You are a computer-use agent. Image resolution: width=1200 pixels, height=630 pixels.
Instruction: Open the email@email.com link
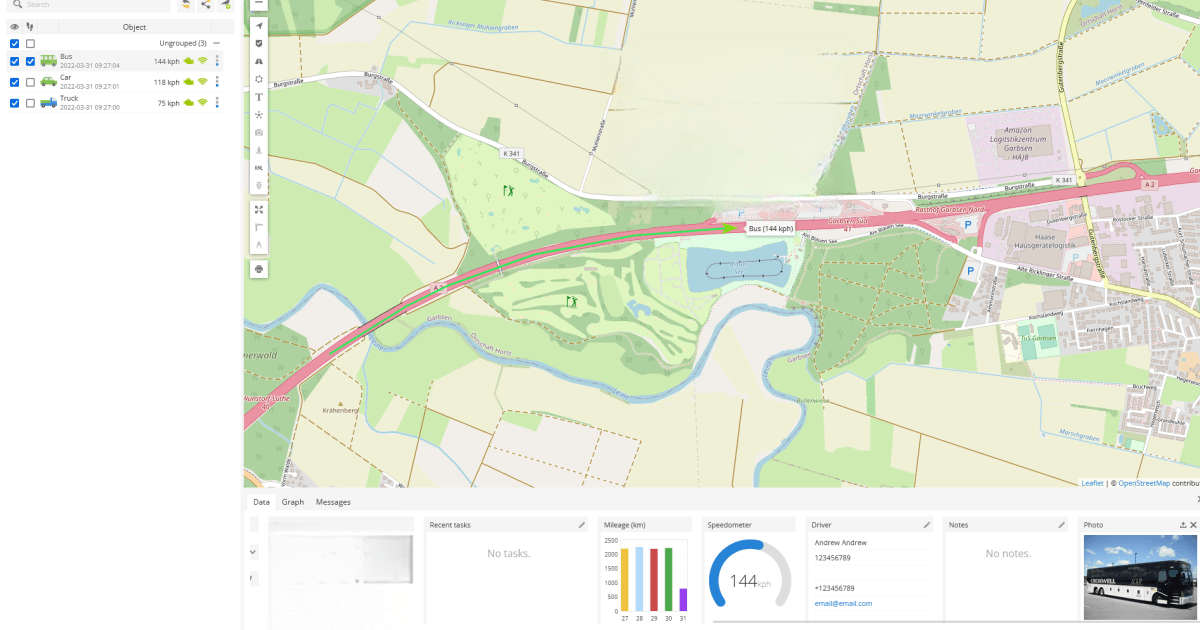coord(843,603)
